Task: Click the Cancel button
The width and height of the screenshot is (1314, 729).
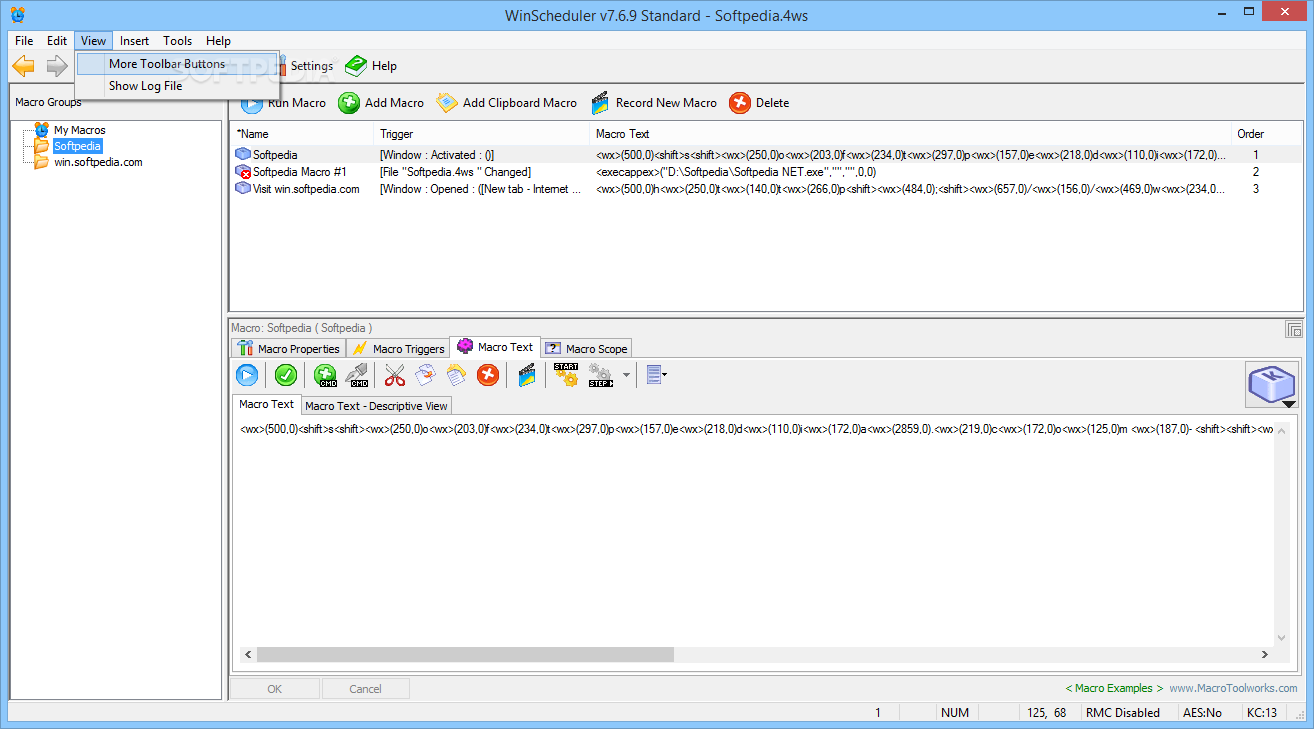Action: tap(365, 688)
